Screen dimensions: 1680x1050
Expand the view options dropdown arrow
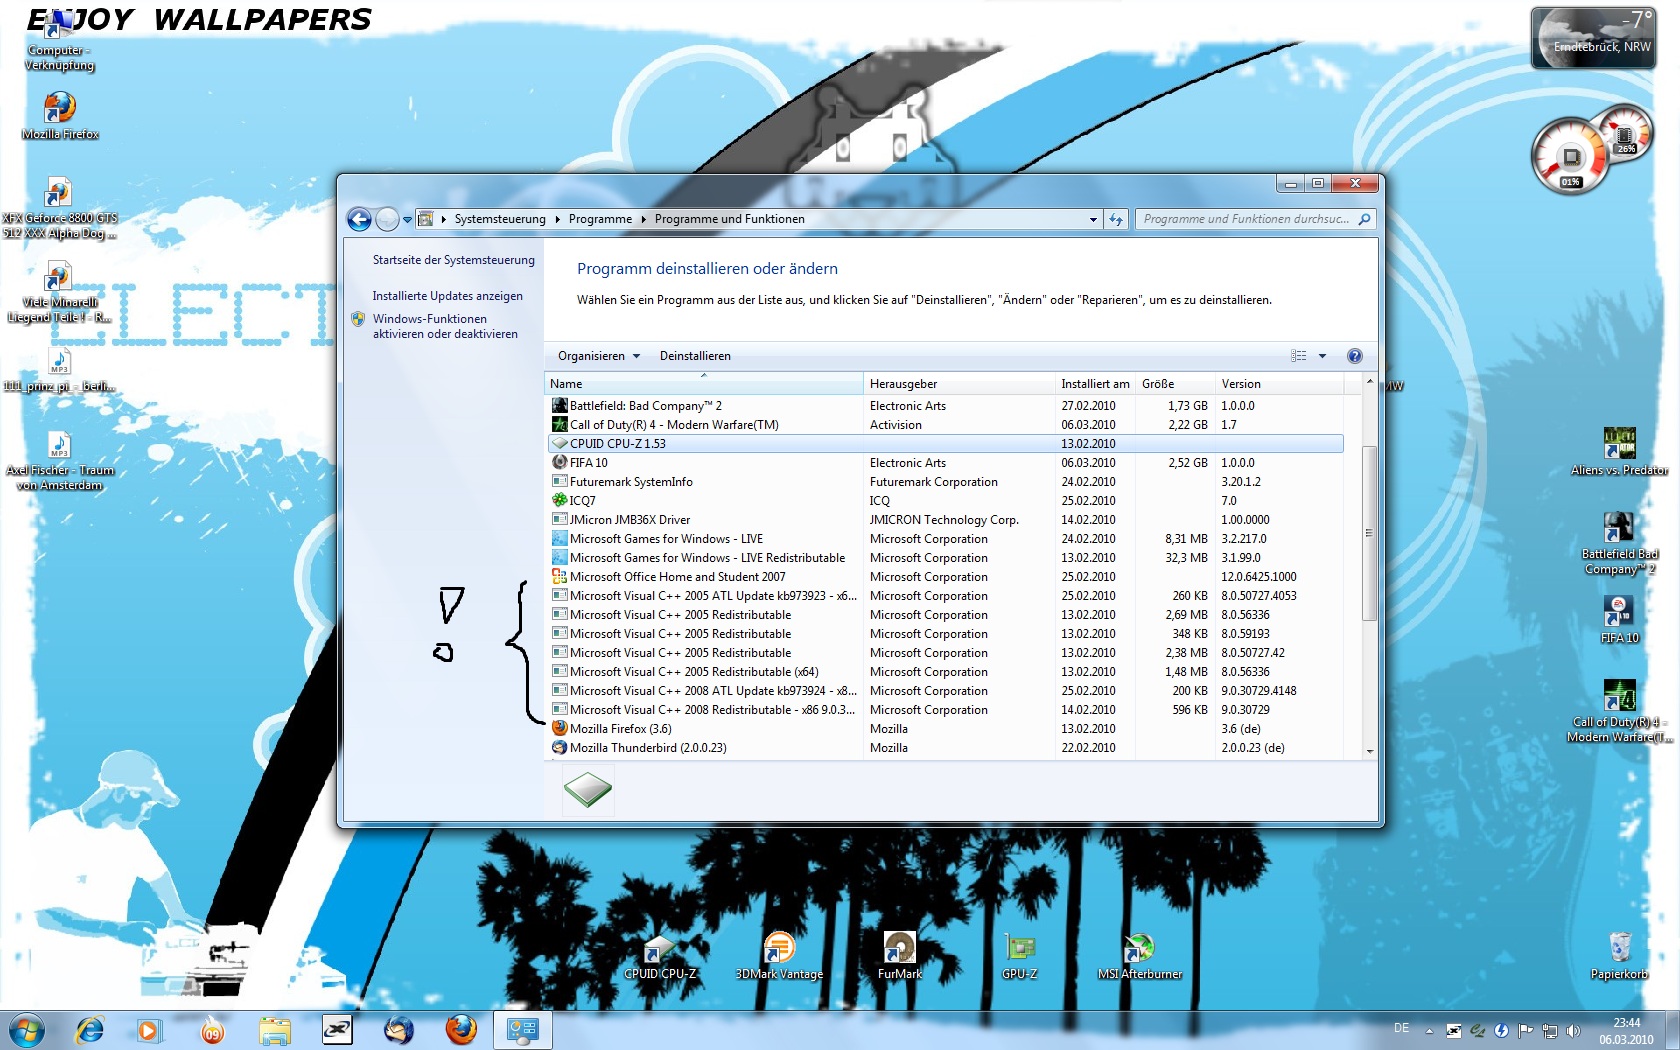tap(1322, 356)
